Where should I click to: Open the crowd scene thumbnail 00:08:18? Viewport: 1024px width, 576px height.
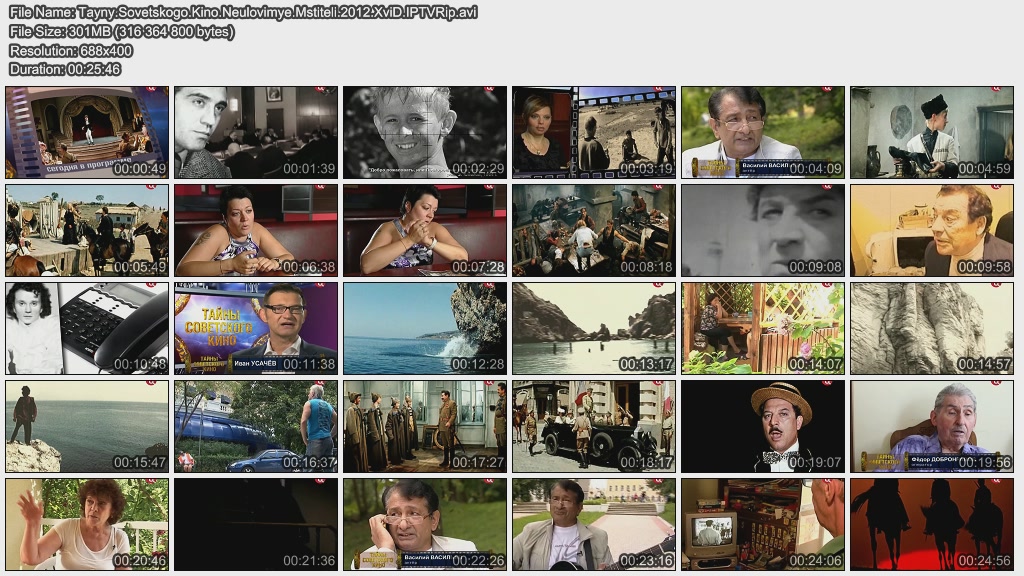click(594, 231)
